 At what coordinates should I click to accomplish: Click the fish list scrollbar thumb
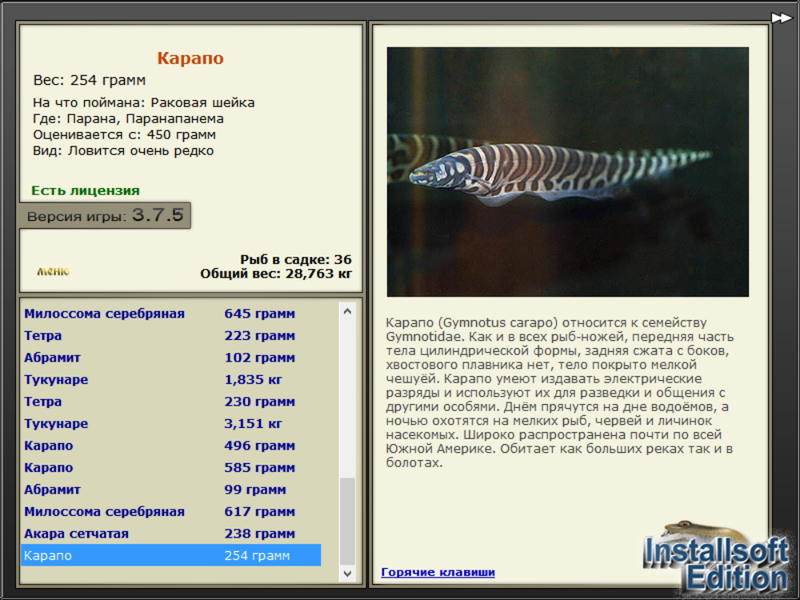(347, 521)
